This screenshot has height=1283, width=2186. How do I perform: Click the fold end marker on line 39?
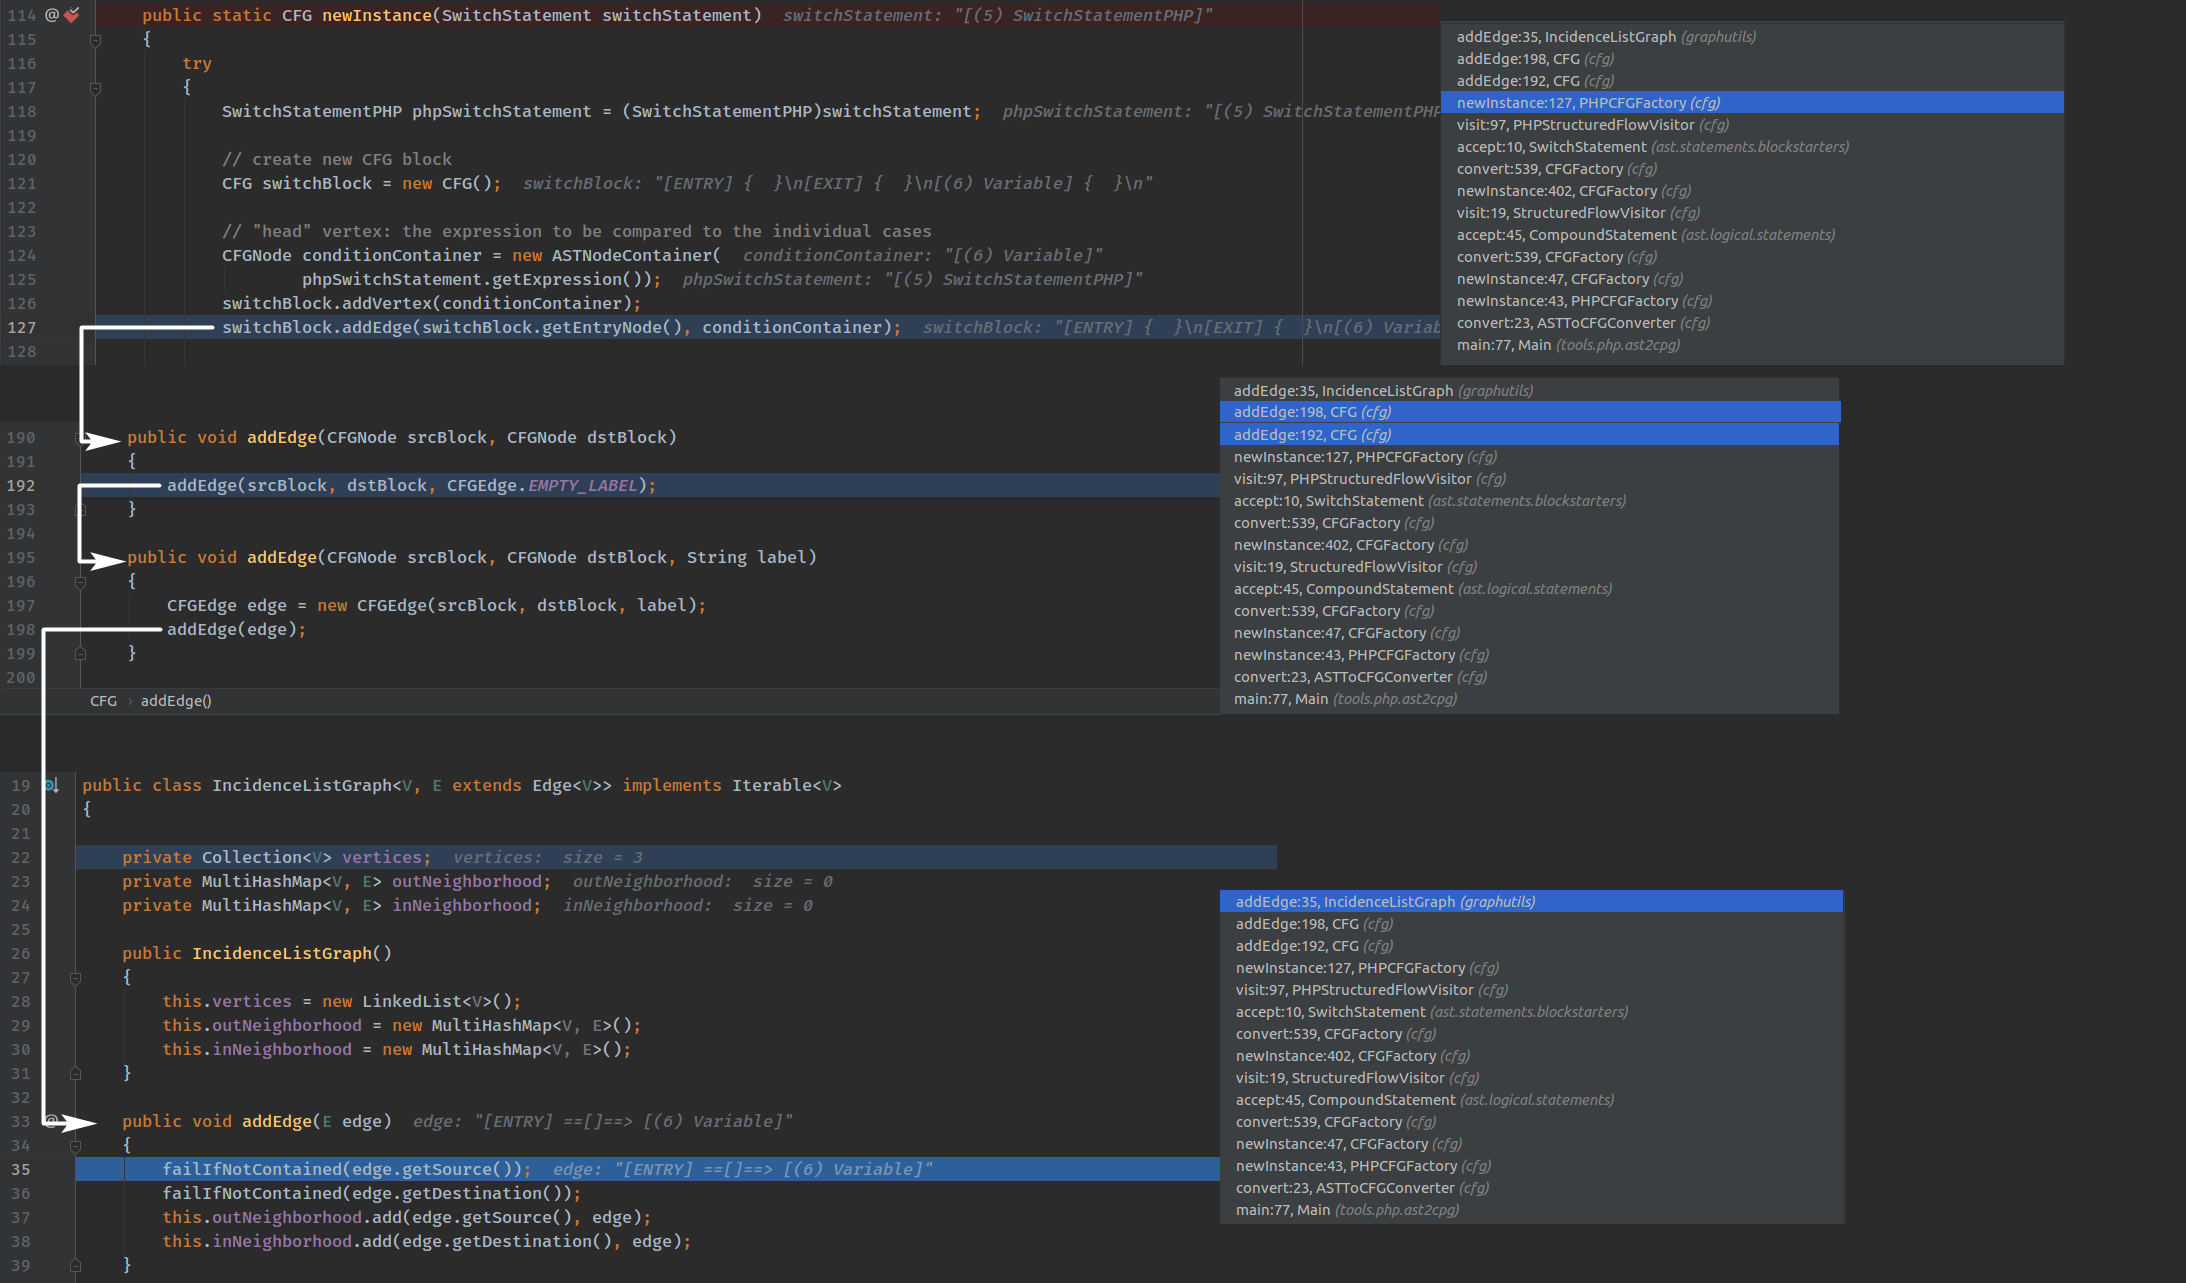[x=75, y=1266]
